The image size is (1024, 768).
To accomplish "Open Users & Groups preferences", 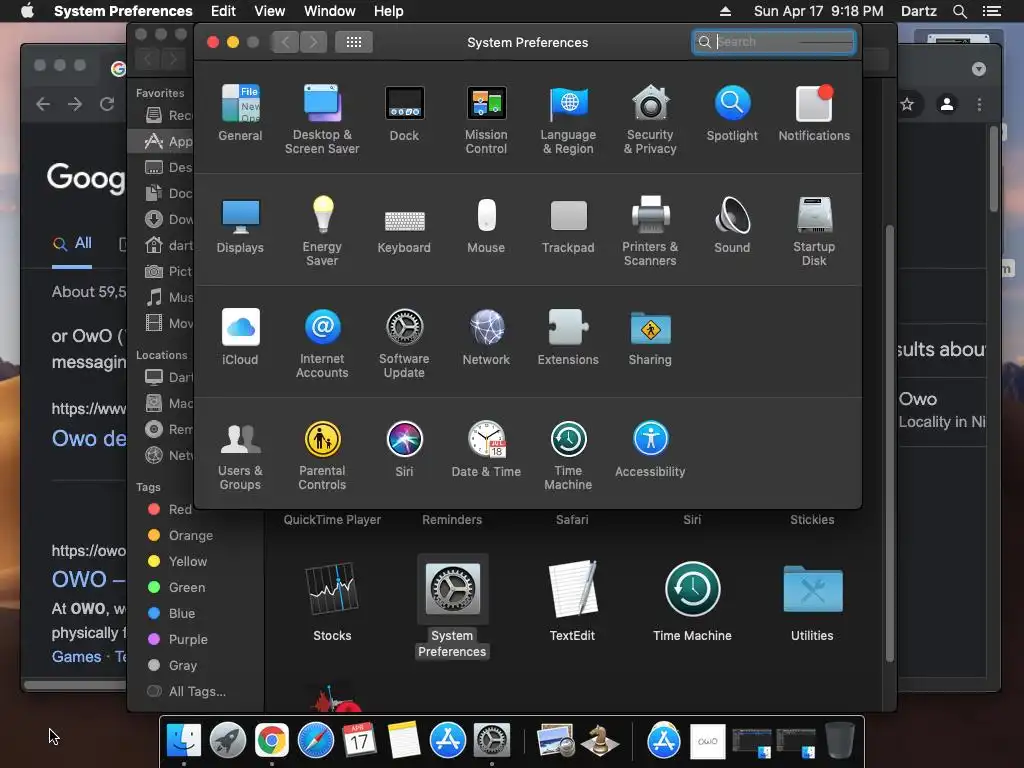I will 240,456.
